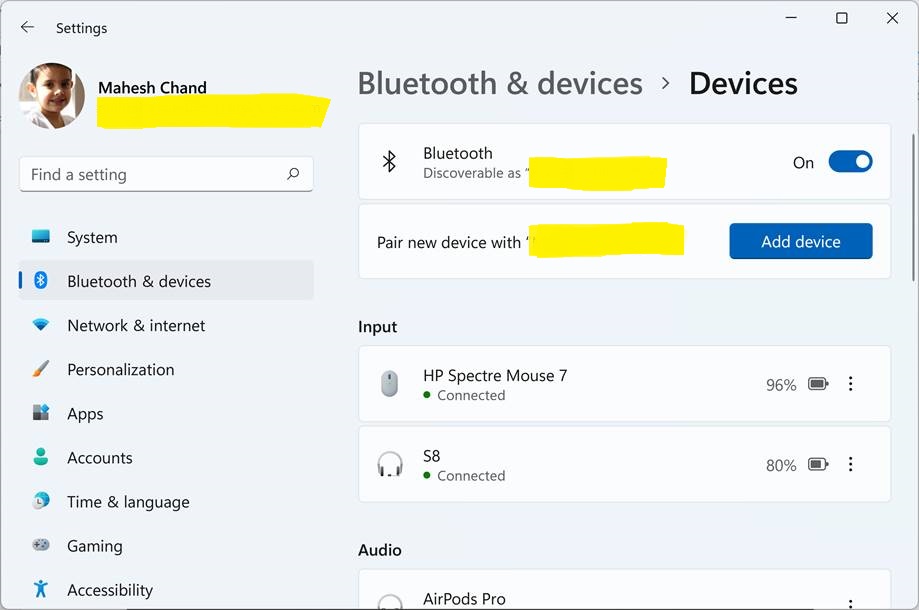Navigate back using the arrow button
Image resolution: width=919 pixels, height=610 pixels.
[27, 27]
